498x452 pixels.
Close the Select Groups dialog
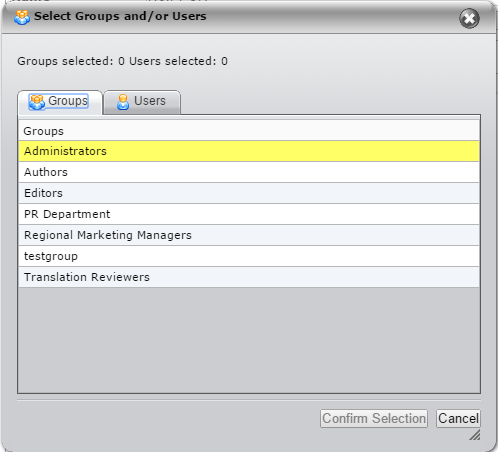click(x=469, y=18)
